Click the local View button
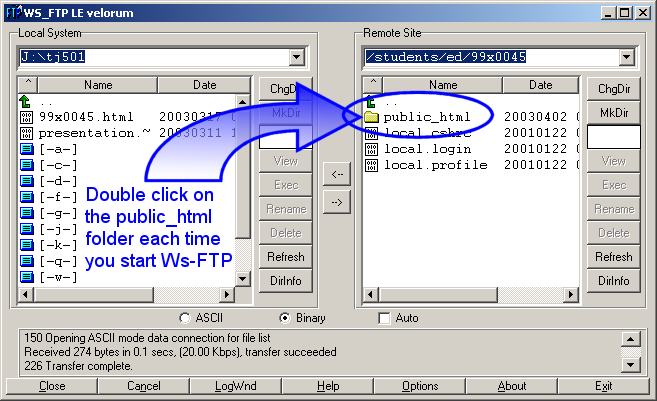Image resolution: width=657 pixels, height=401 pixels. pos(286,161)
